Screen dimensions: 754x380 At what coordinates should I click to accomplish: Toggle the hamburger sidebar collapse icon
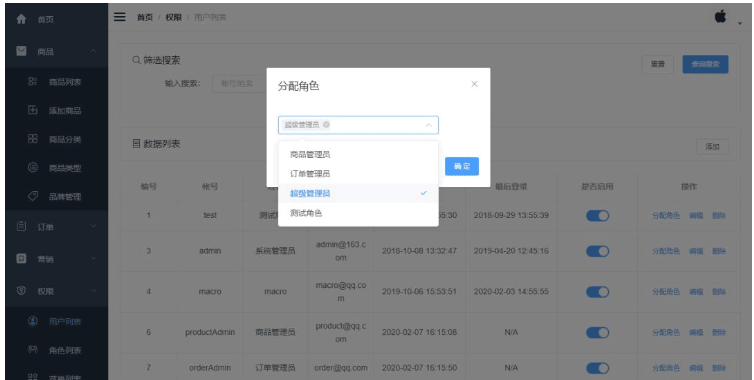120,17
